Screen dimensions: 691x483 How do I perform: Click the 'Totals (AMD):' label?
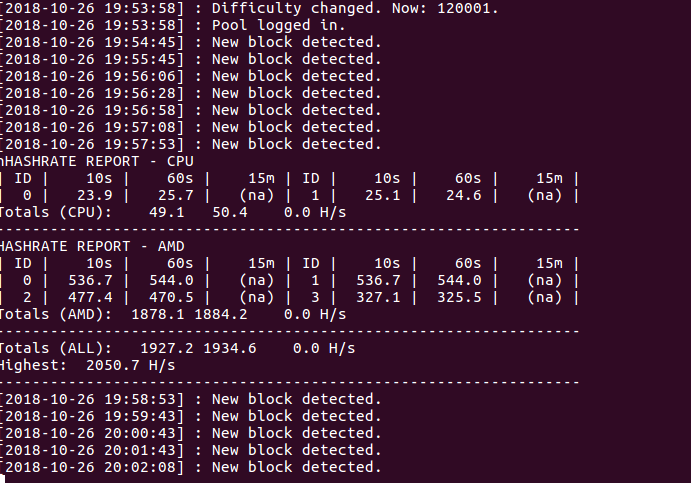point(56,314)
